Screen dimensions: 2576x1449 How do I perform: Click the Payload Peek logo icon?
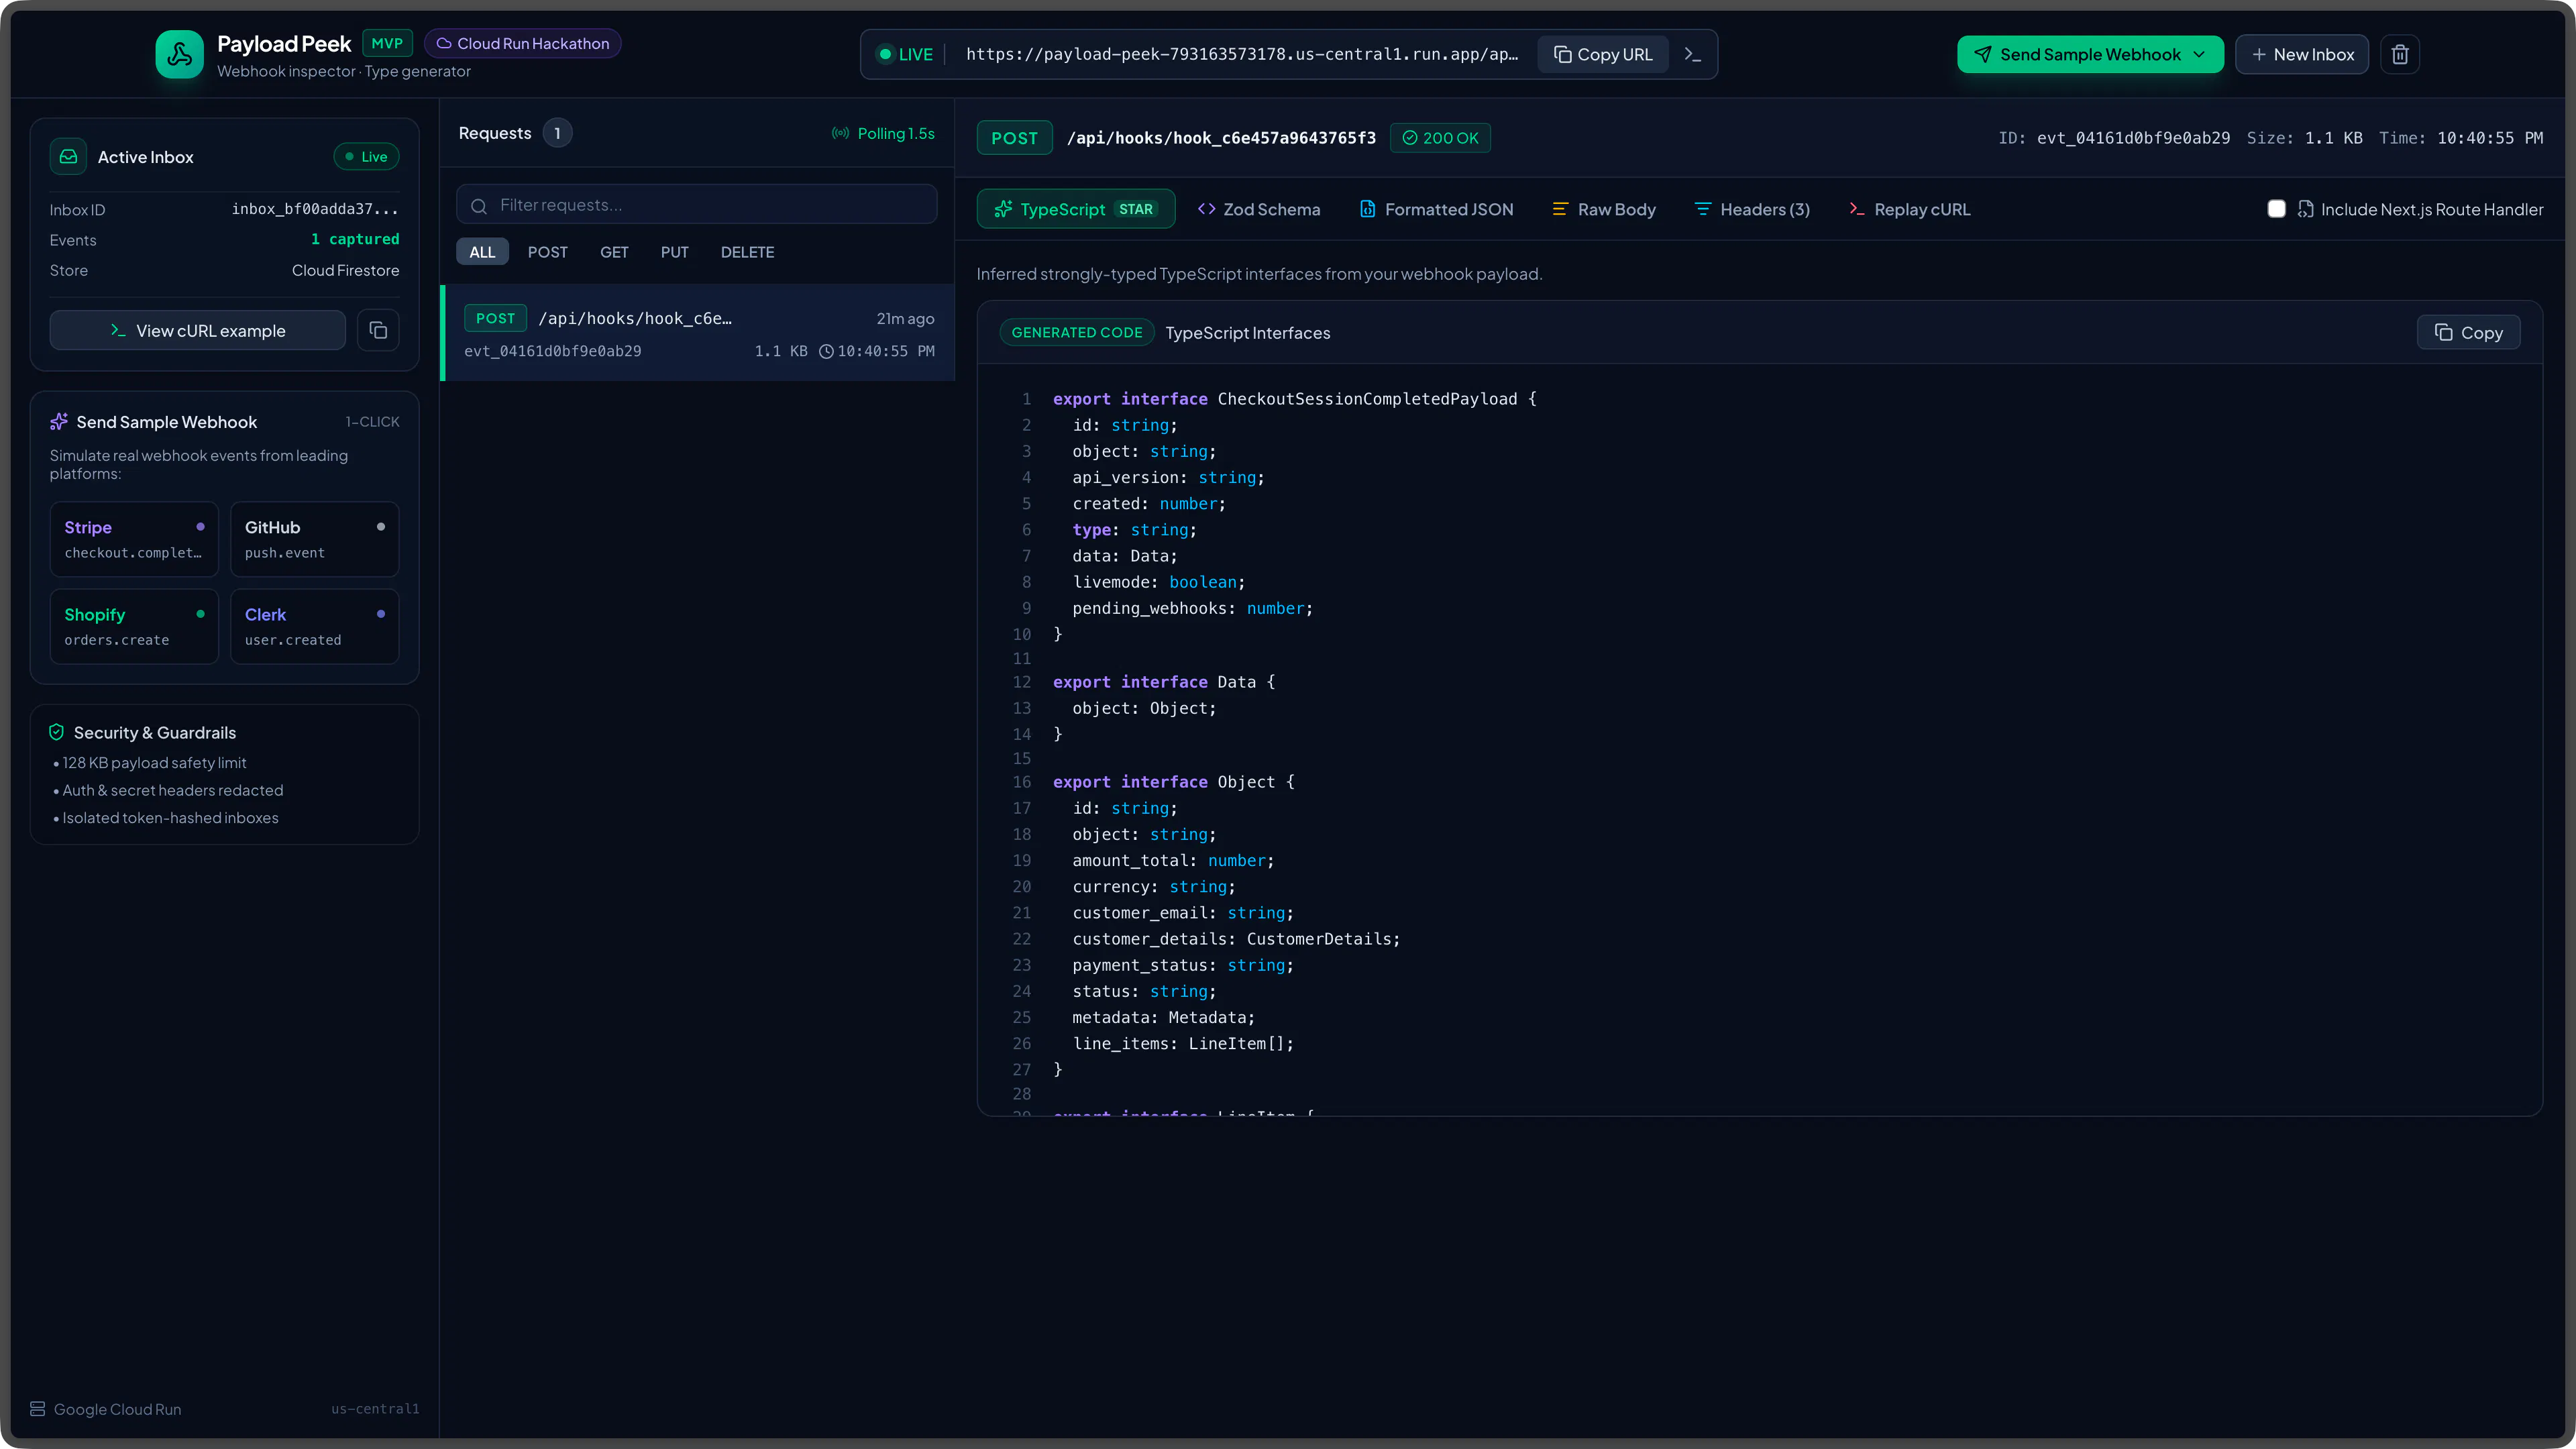[x=179, y=54]
